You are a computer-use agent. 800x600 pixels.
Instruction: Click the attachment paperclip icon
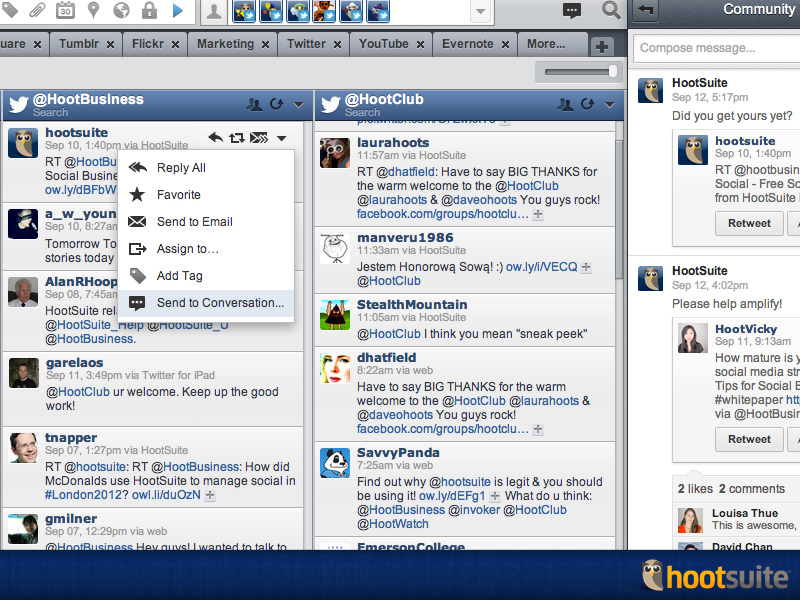[x=36, y=11]
